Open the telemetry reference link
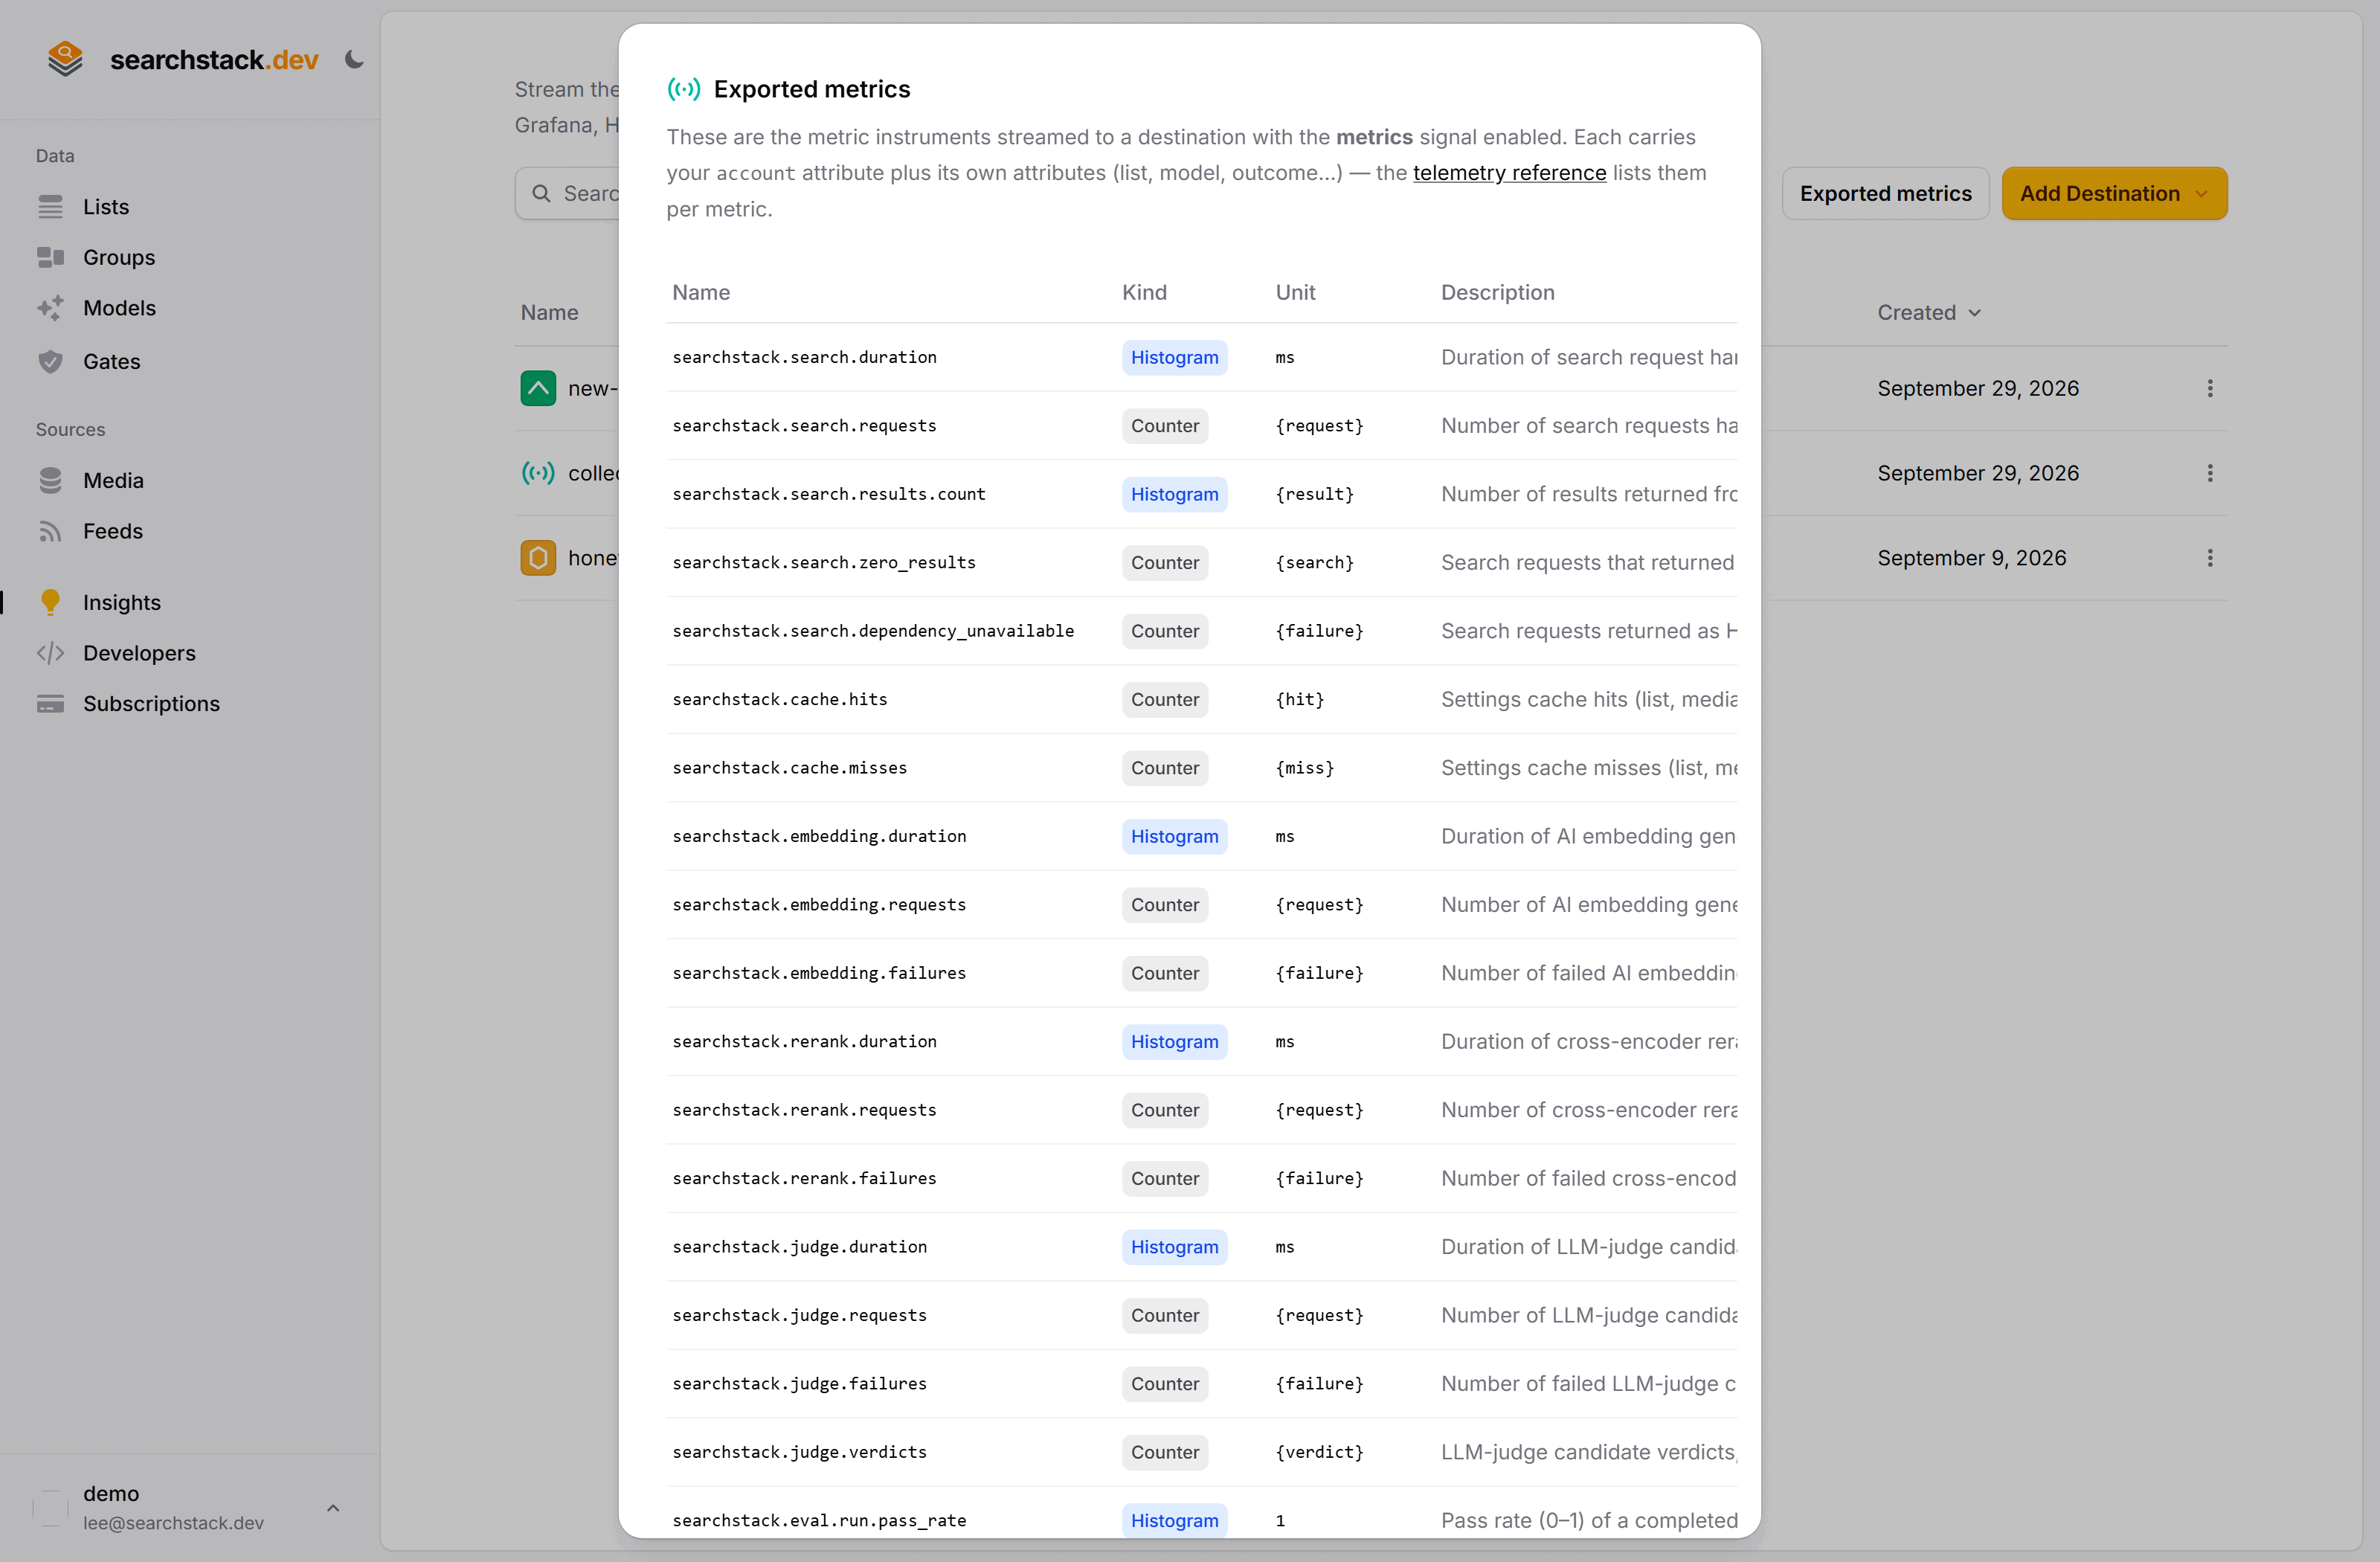 point(1509,173)
